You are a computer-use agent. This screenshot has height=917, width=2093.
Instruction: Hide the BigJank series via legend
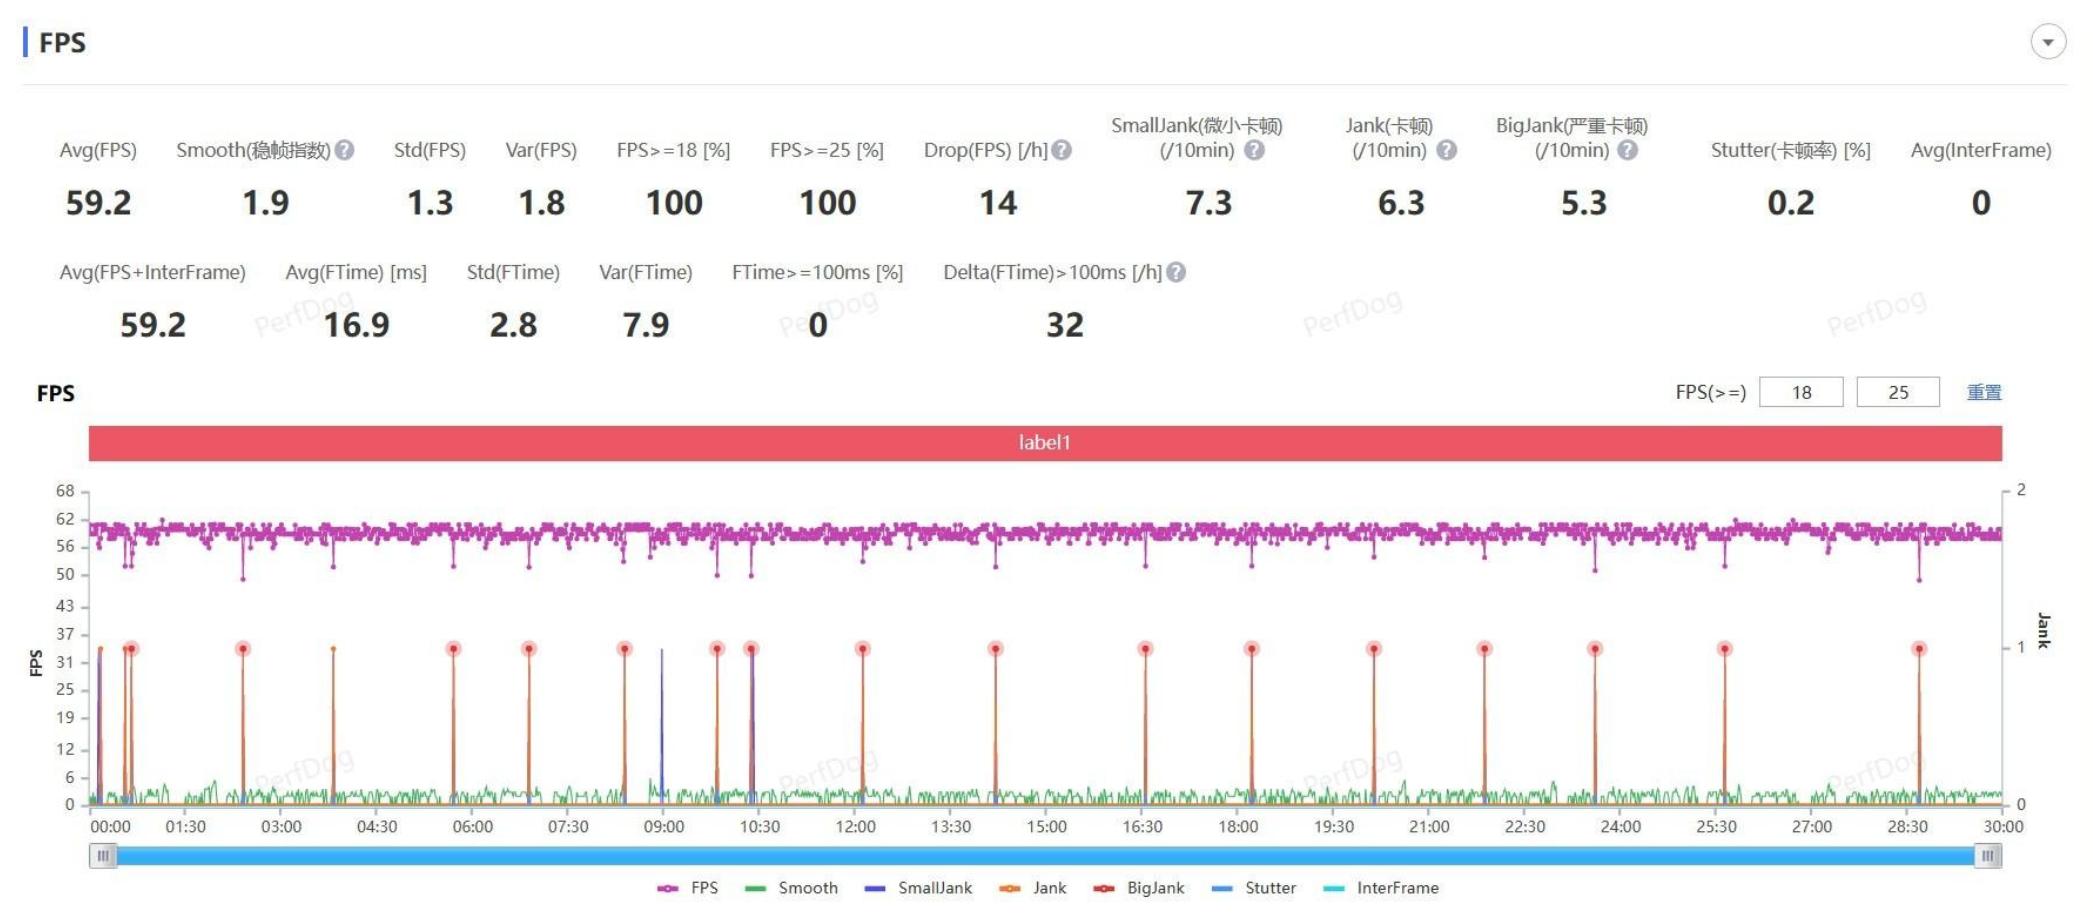click(1139, 888)
